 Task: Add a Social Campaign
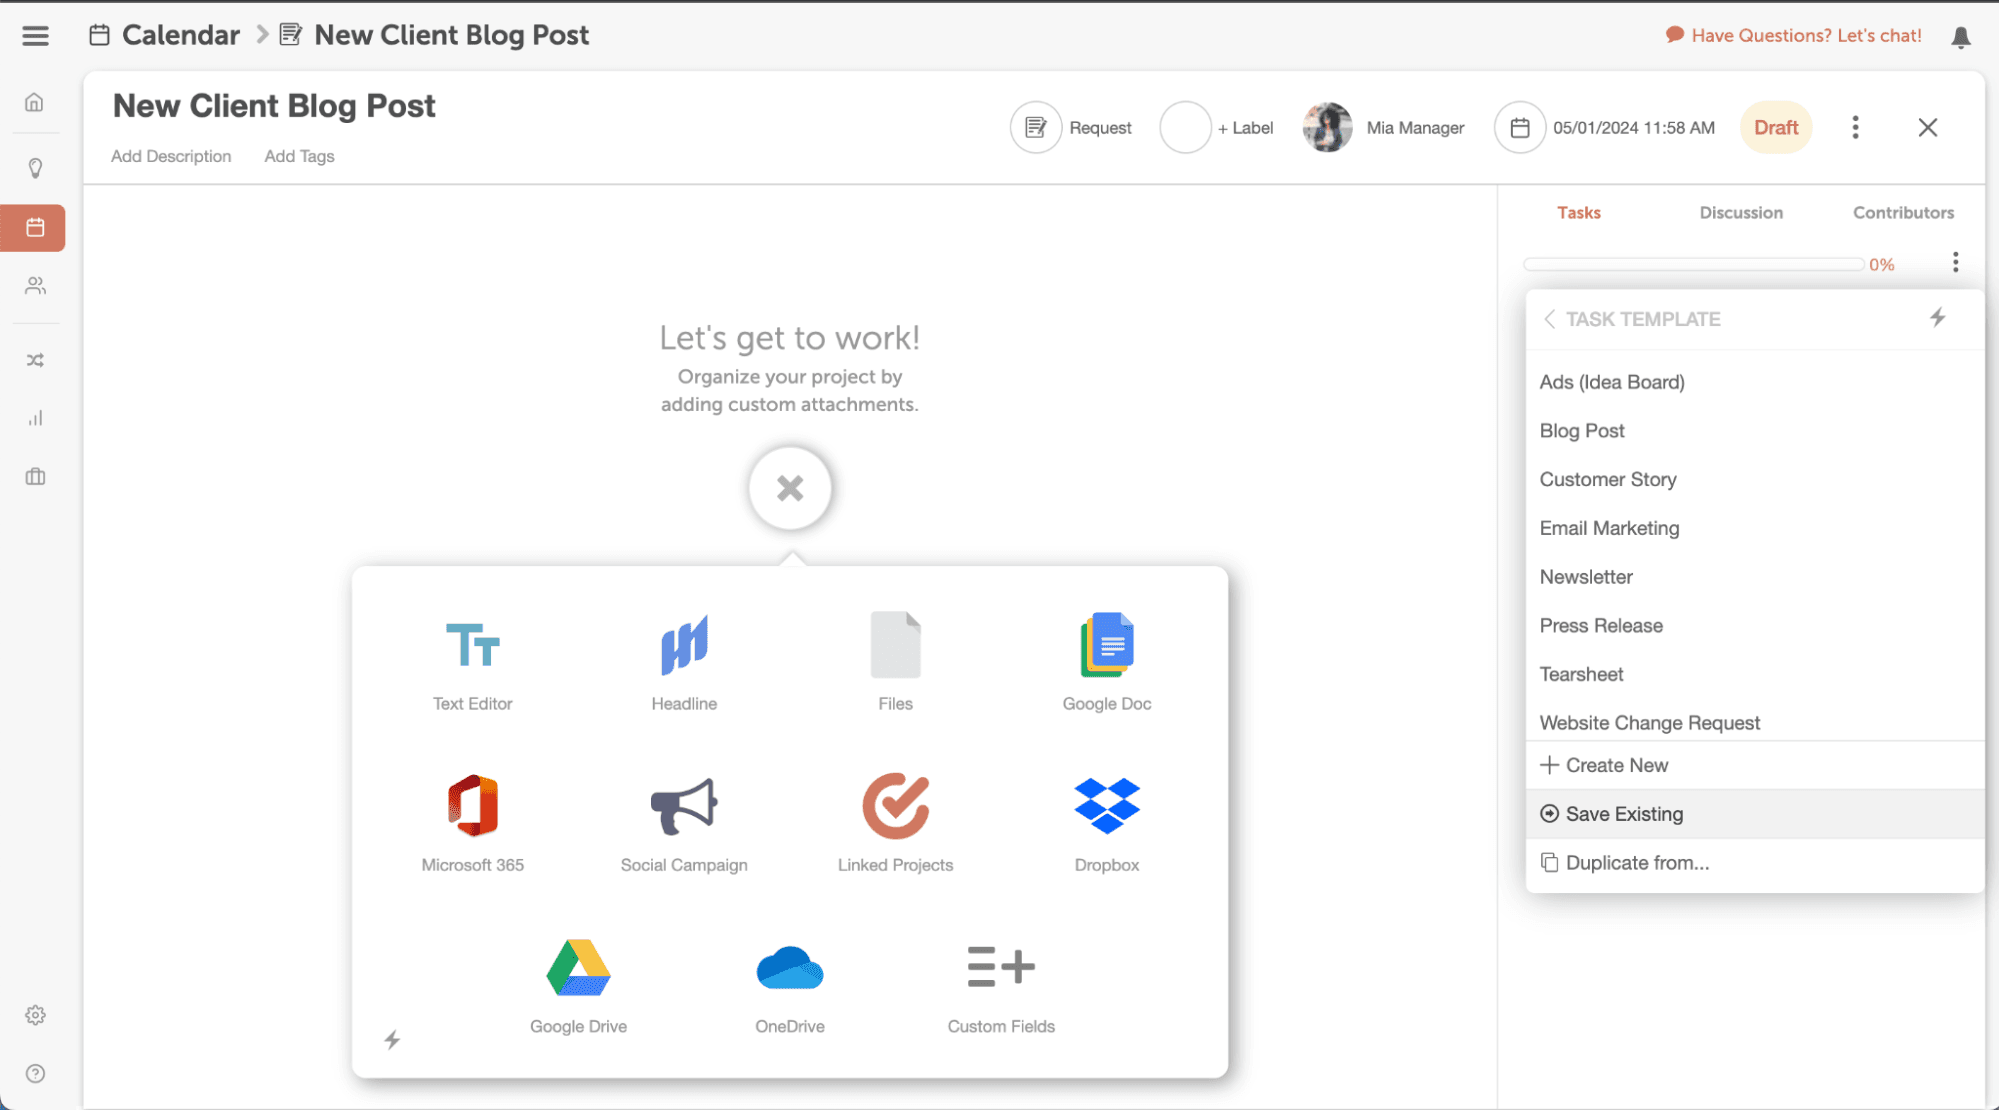pyautogui.click(x=684, y=806)
